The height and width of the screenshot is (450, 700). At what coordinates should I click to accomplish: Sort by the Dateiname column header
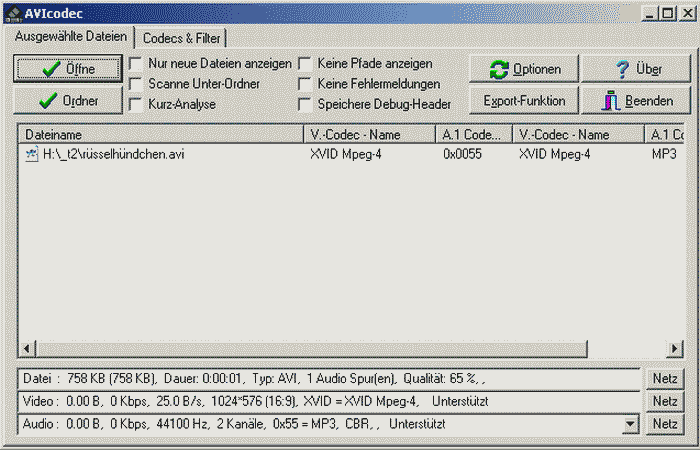(160, 134)
